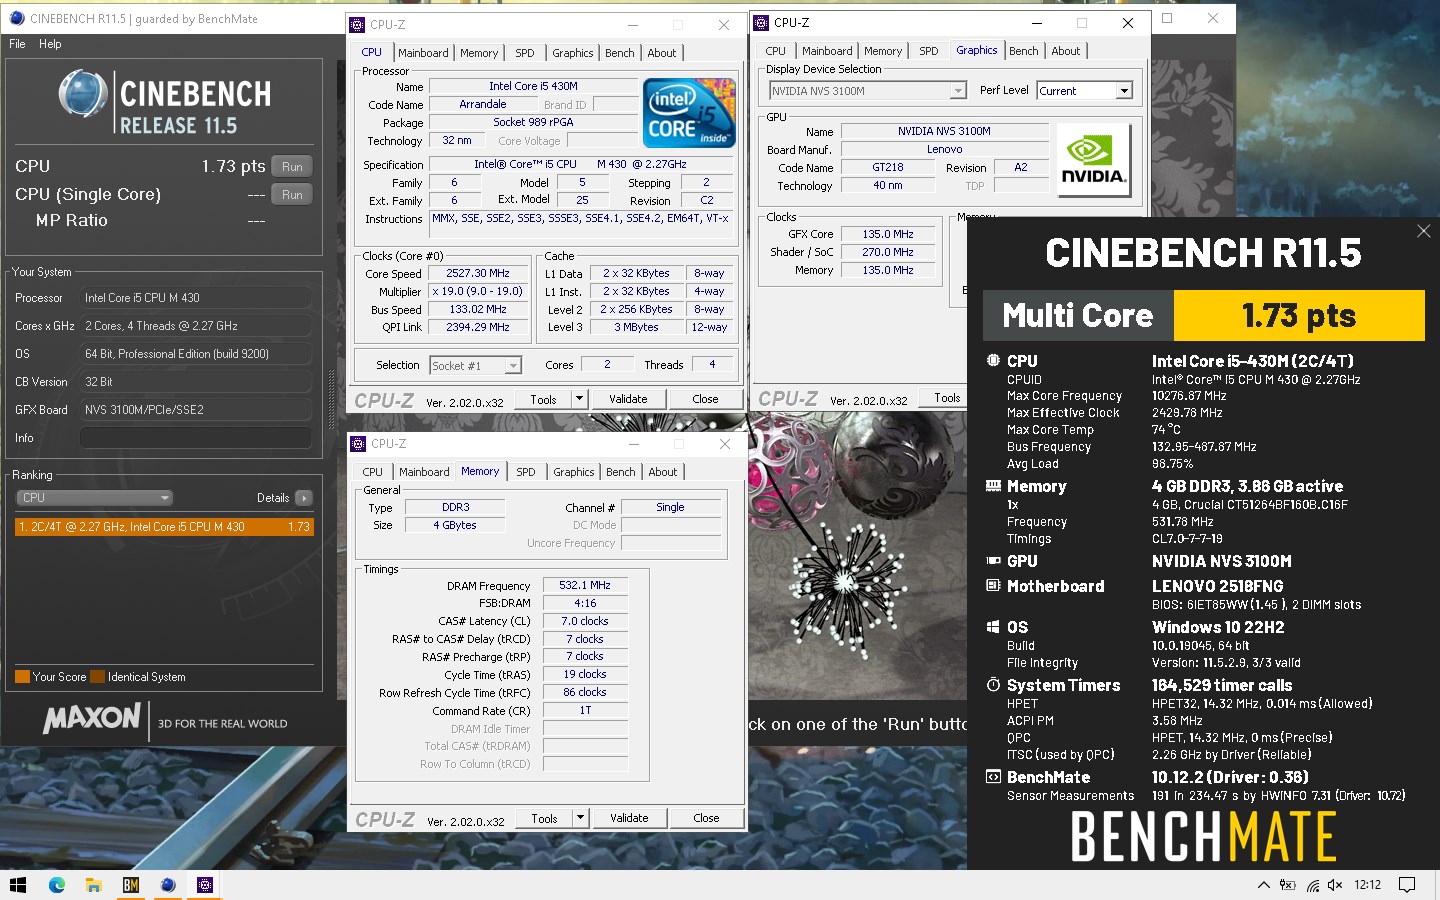1440x900 pixels.
Task: Show hidden system tray icons
Action: click(x=1263, y=885)
